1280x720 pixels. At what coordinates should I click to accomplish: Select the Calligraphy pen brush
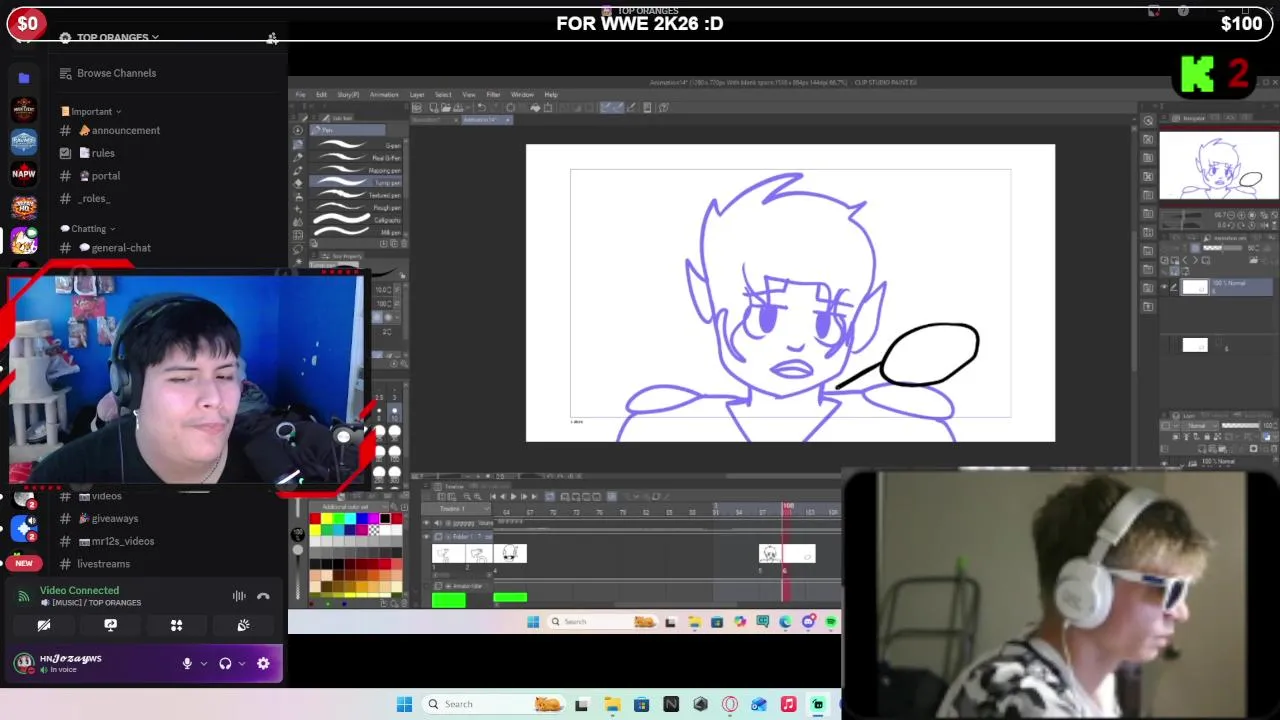[356, 219]
